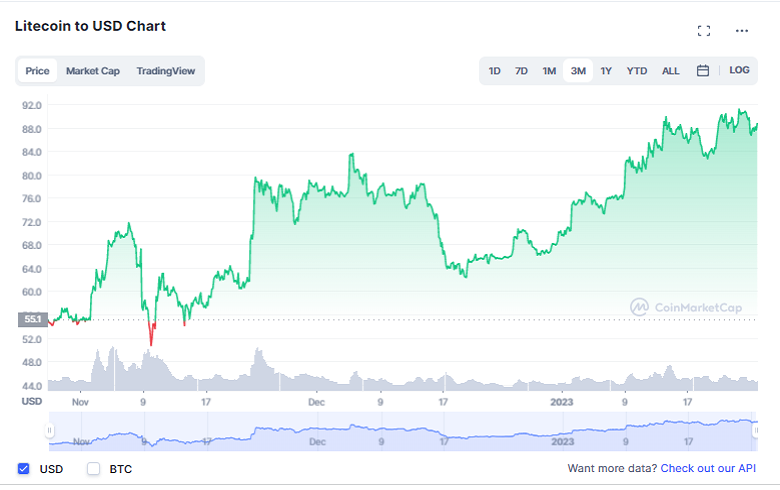
Task: Click the 92.0 axis value
Action: click(x=32, y=105)
